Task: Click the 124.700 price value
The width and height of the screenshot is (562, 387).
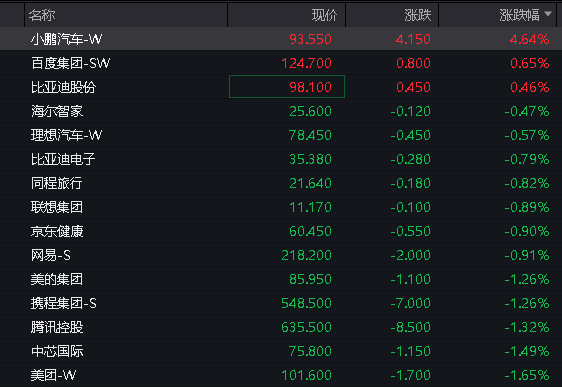Action: 306,63
